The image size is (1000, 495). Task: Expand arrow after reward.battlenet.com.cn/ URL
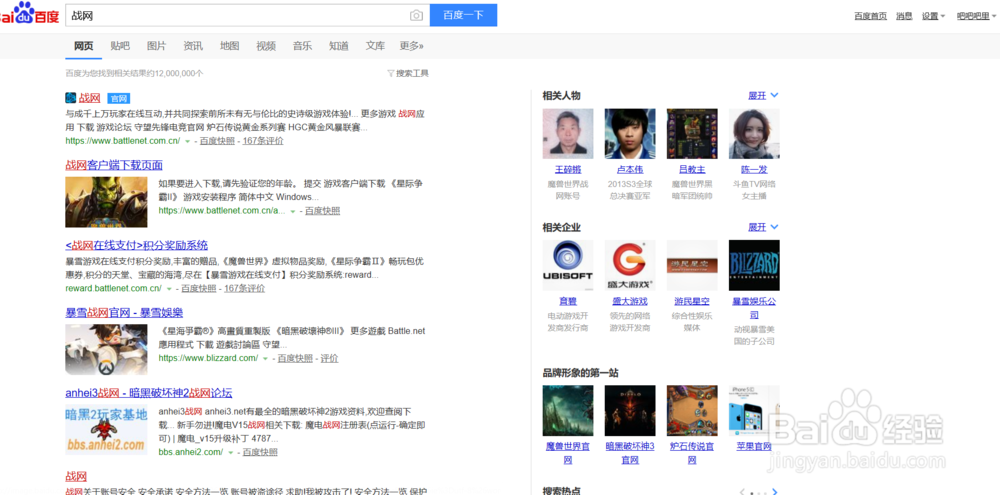pos(169,288)
